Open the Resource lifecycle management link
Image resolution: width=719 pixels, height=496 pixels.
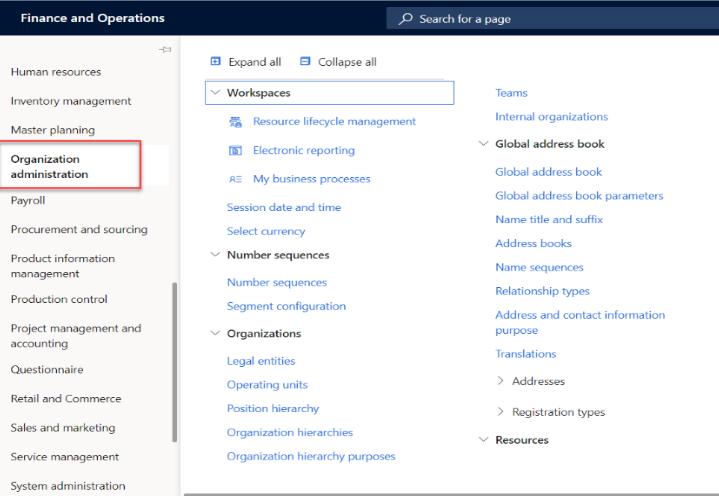point(334,121)
